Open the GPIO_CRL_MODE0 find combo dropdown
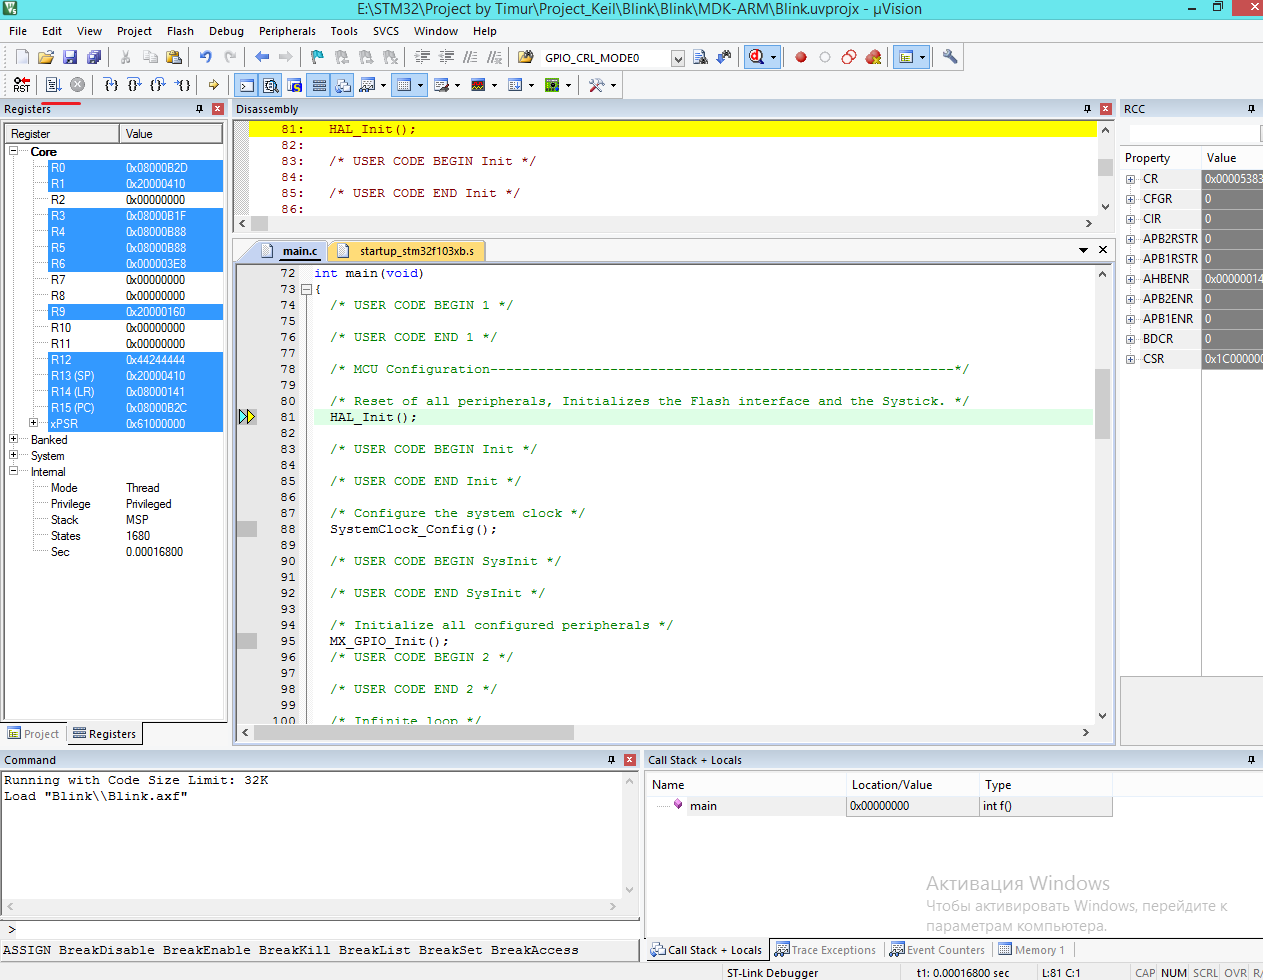The width and height of the screenshot is (1263, 980). [x=677, y=58]
